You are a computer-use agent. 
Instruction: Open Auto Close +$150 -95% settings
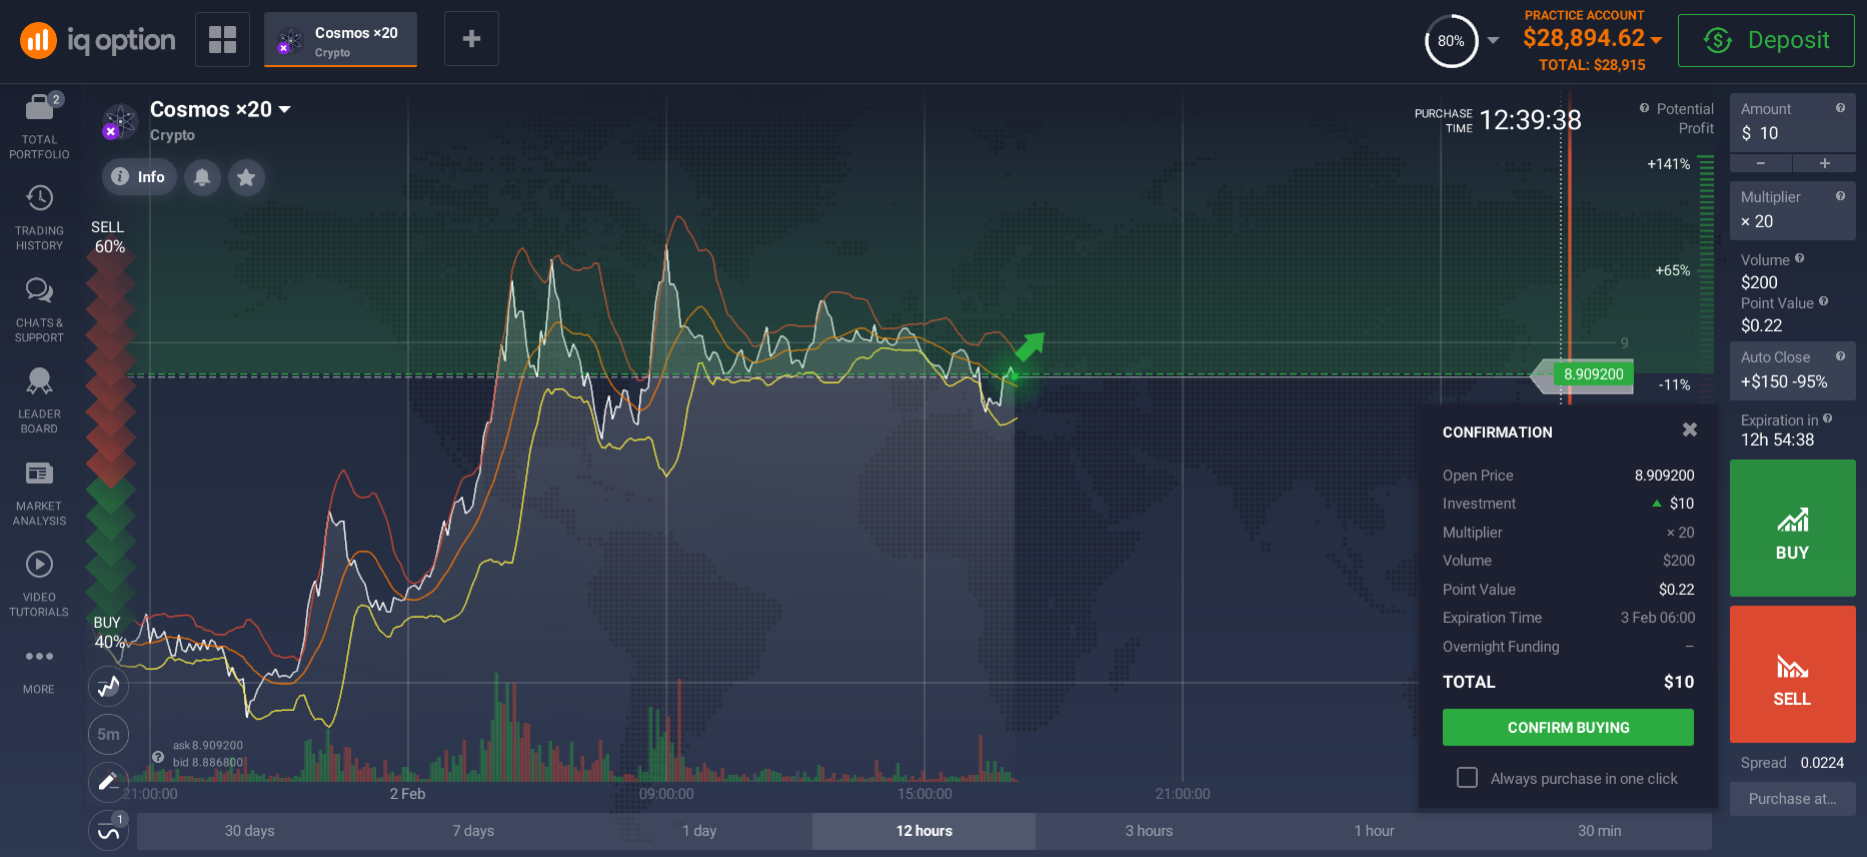pyautogui.click(x=1792, y=370)
